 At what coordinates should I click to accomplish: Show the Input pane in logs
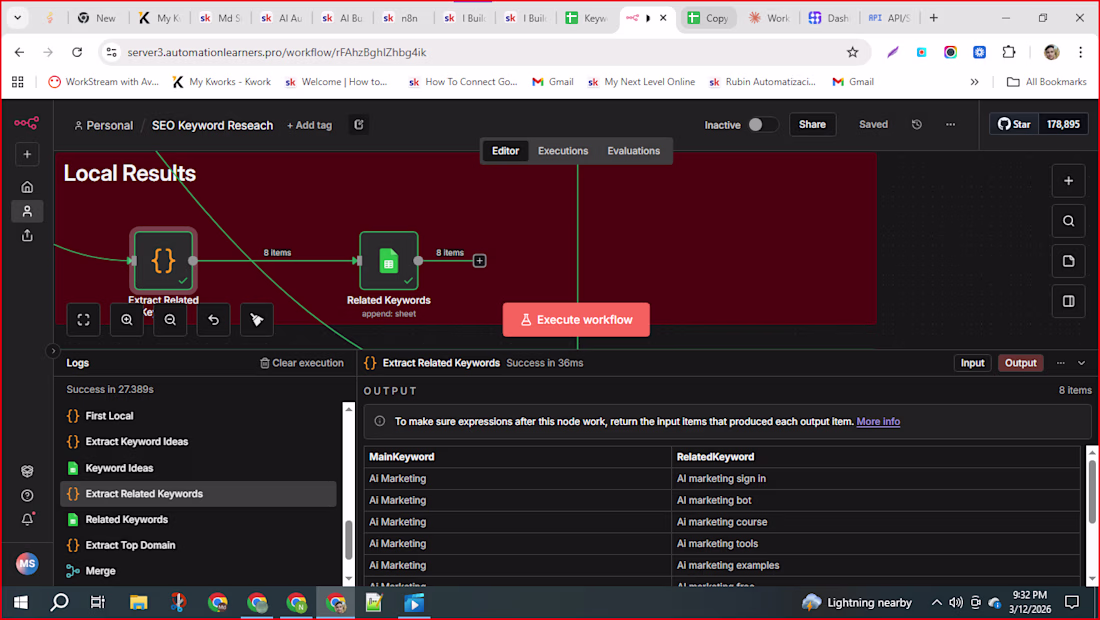click(x=972, y=363)
